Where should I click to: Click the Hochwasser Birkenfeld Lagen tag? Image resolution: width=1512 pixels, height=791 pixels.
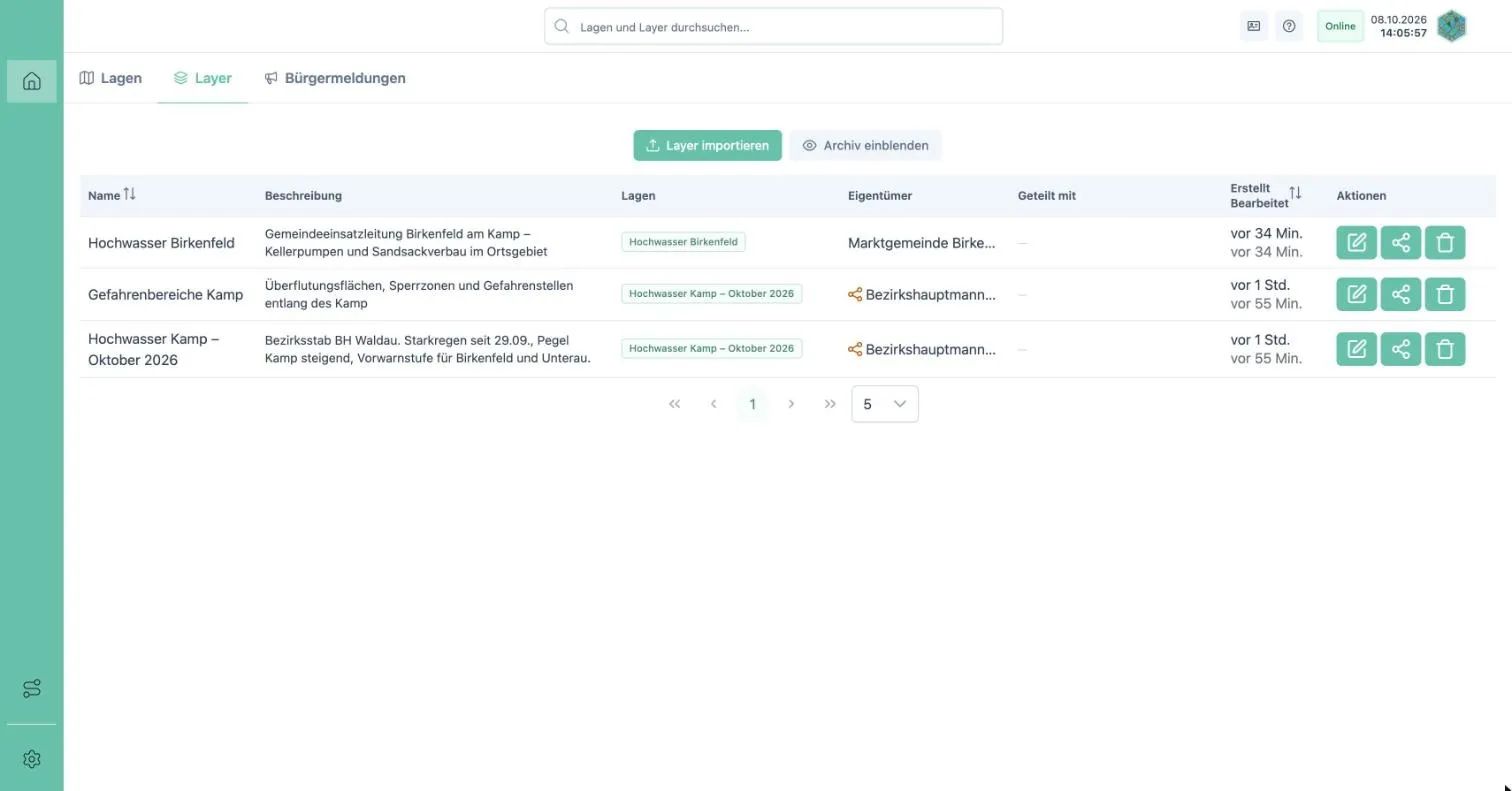(x=683, y=242)
